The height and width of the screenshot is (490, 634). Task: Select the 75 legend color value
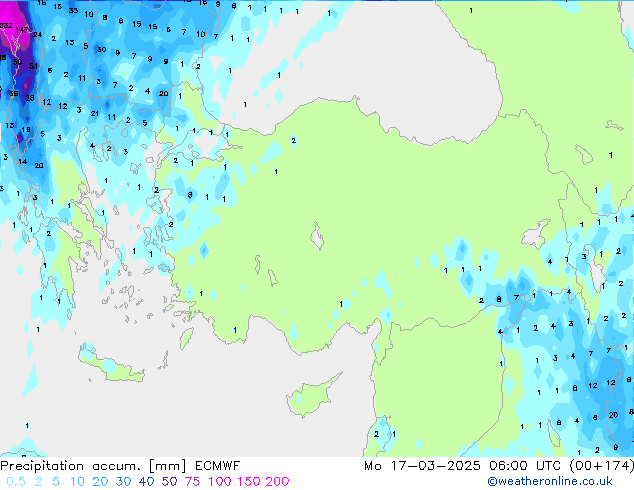(192, 482)
